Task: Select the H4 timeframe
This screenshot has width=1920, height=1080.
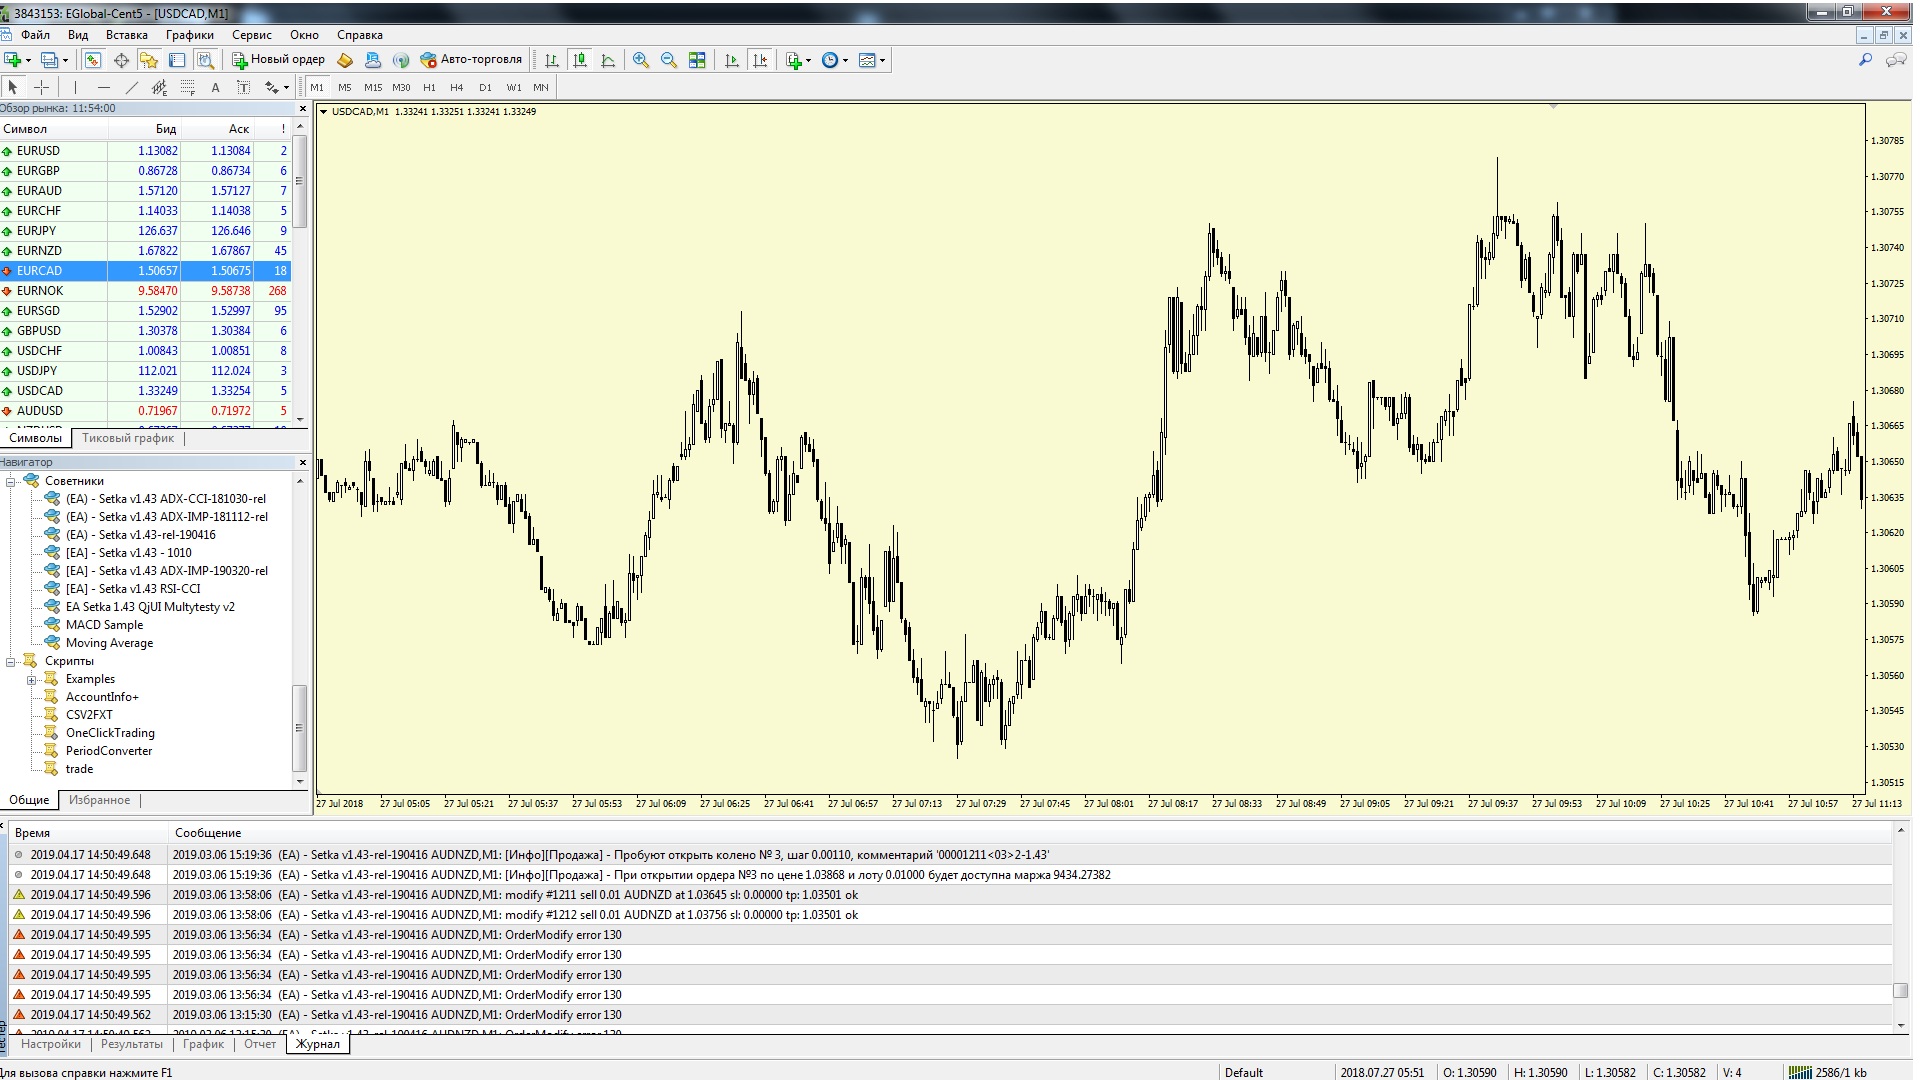Action: click(457, 87)
